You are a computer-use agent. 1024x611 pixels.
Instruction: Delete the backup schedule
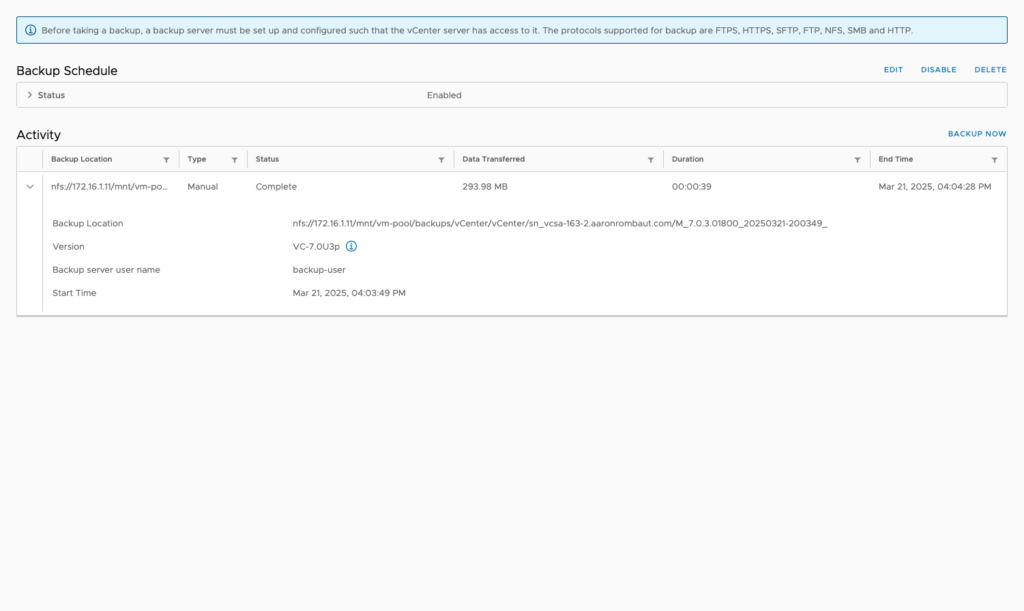pos(990,70)
